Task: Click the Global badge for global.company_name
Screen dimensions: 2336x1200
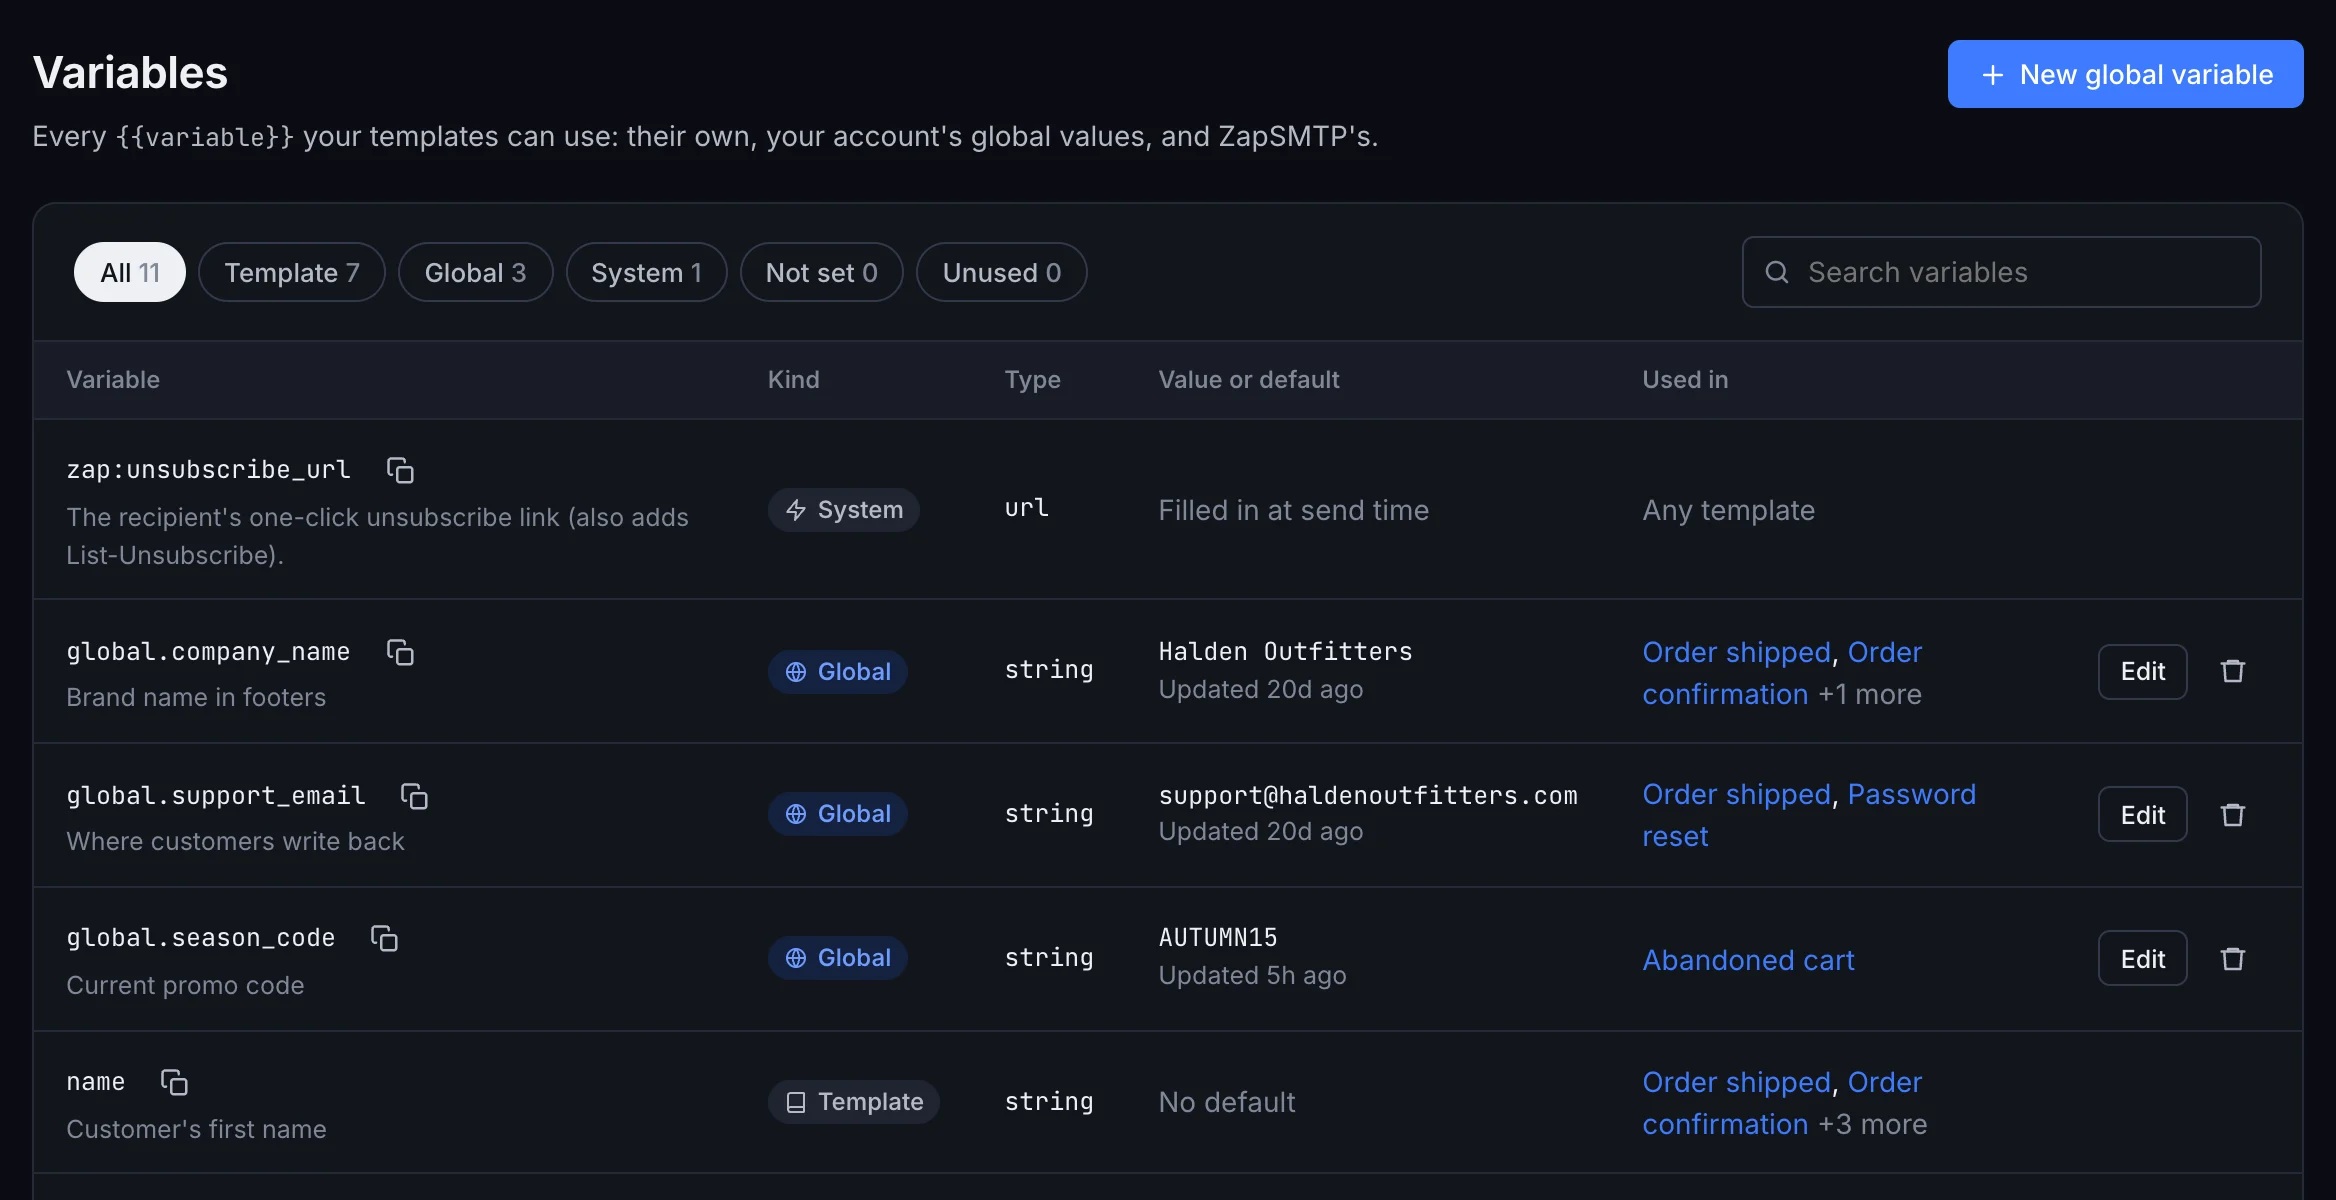Action: point(838,672)
